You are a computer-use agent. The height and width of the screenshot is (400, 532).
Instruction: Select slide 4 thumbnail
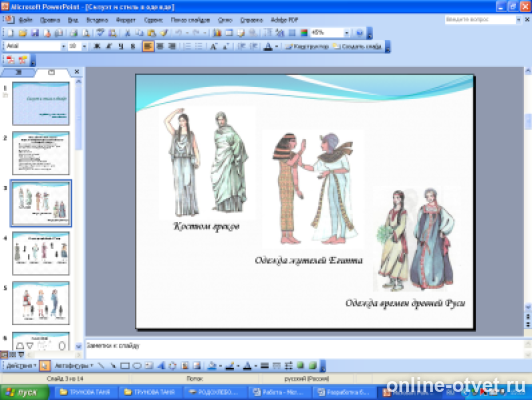coord(41,253)
